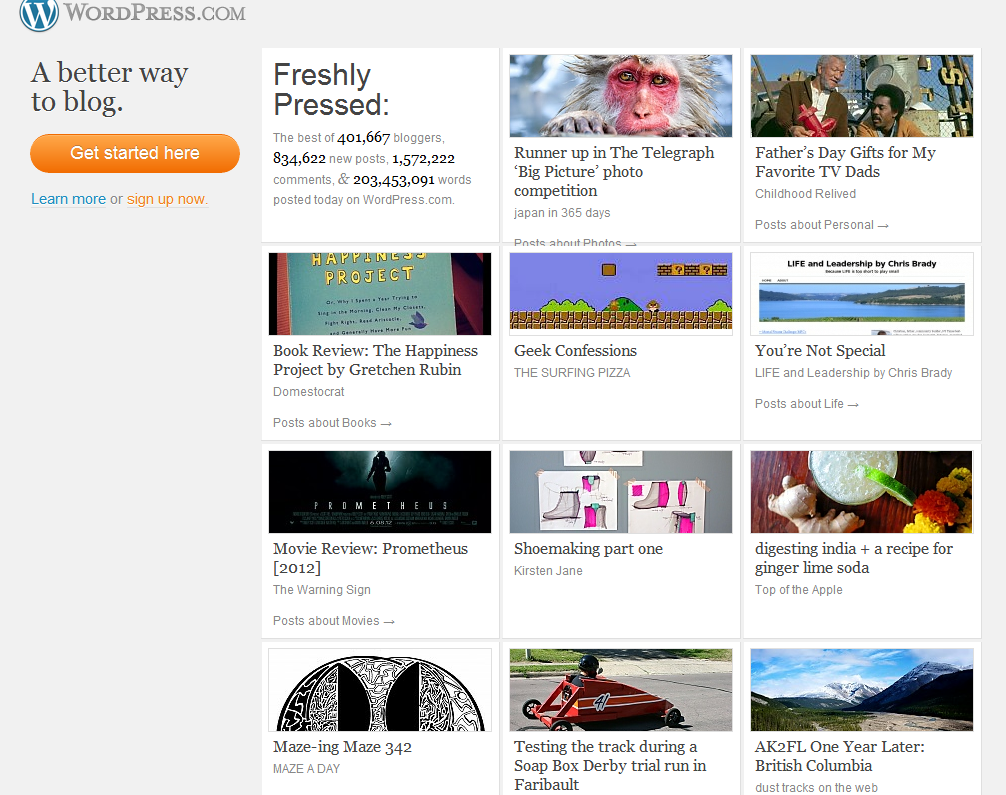Screen dimensions: 1006x795
Task: Open the Learn more link
Action: [68, 199]
